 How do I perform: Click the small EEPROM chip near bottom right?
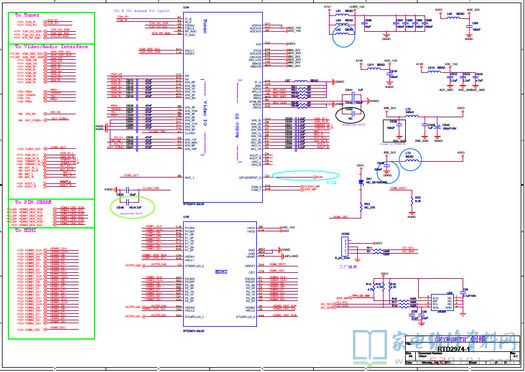(442, 303)
